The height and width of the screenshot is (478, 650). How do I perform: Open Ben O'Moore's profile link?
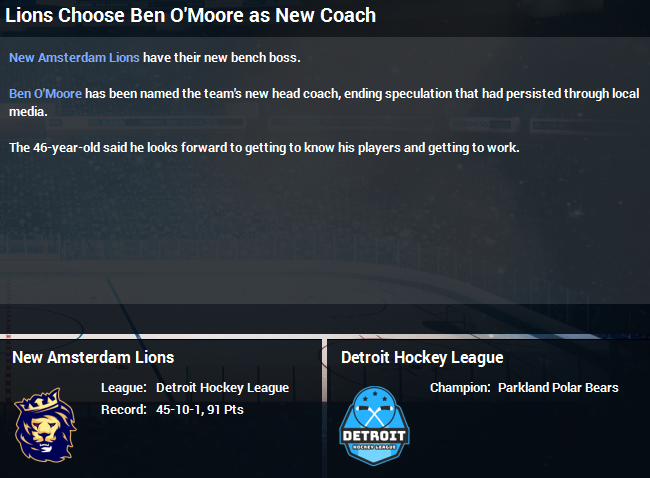pos(46,93)
